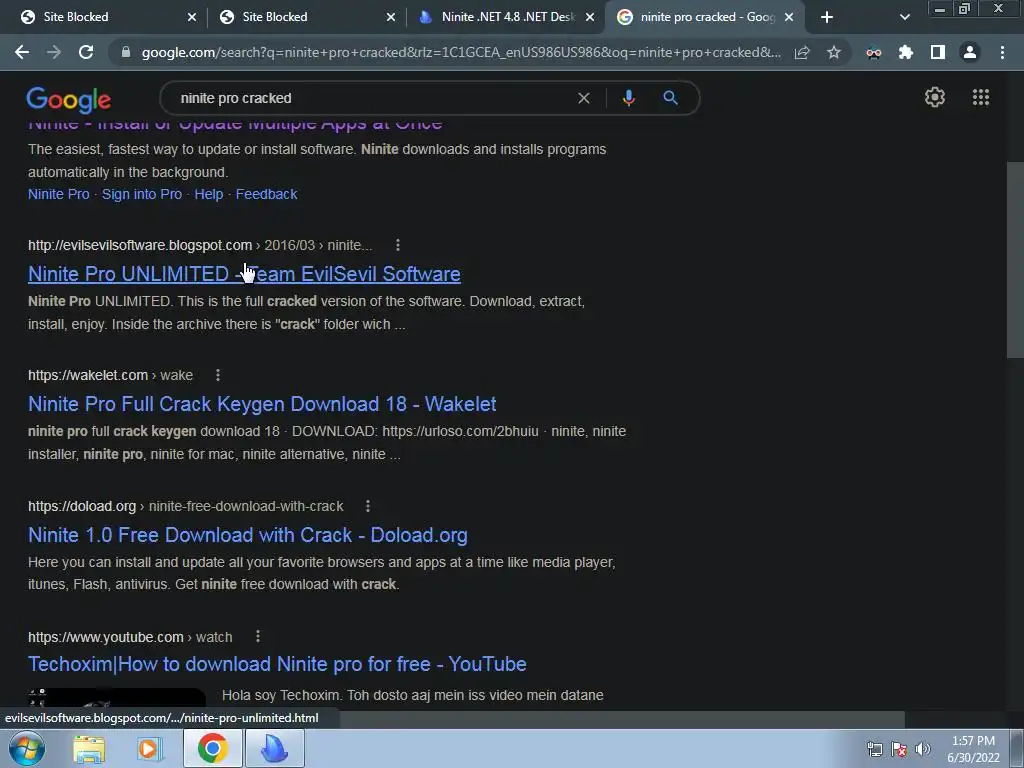The width and height of the screenshot is (1024, 768).
Task: Go to Google home via logo
Action: 69,99
